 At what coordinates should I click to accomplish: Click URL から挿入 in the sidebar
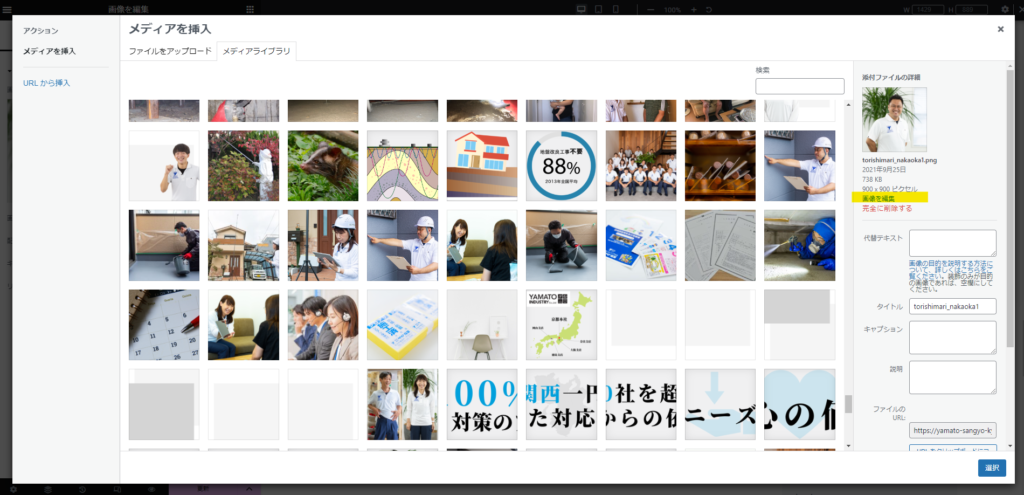[46, 83]
